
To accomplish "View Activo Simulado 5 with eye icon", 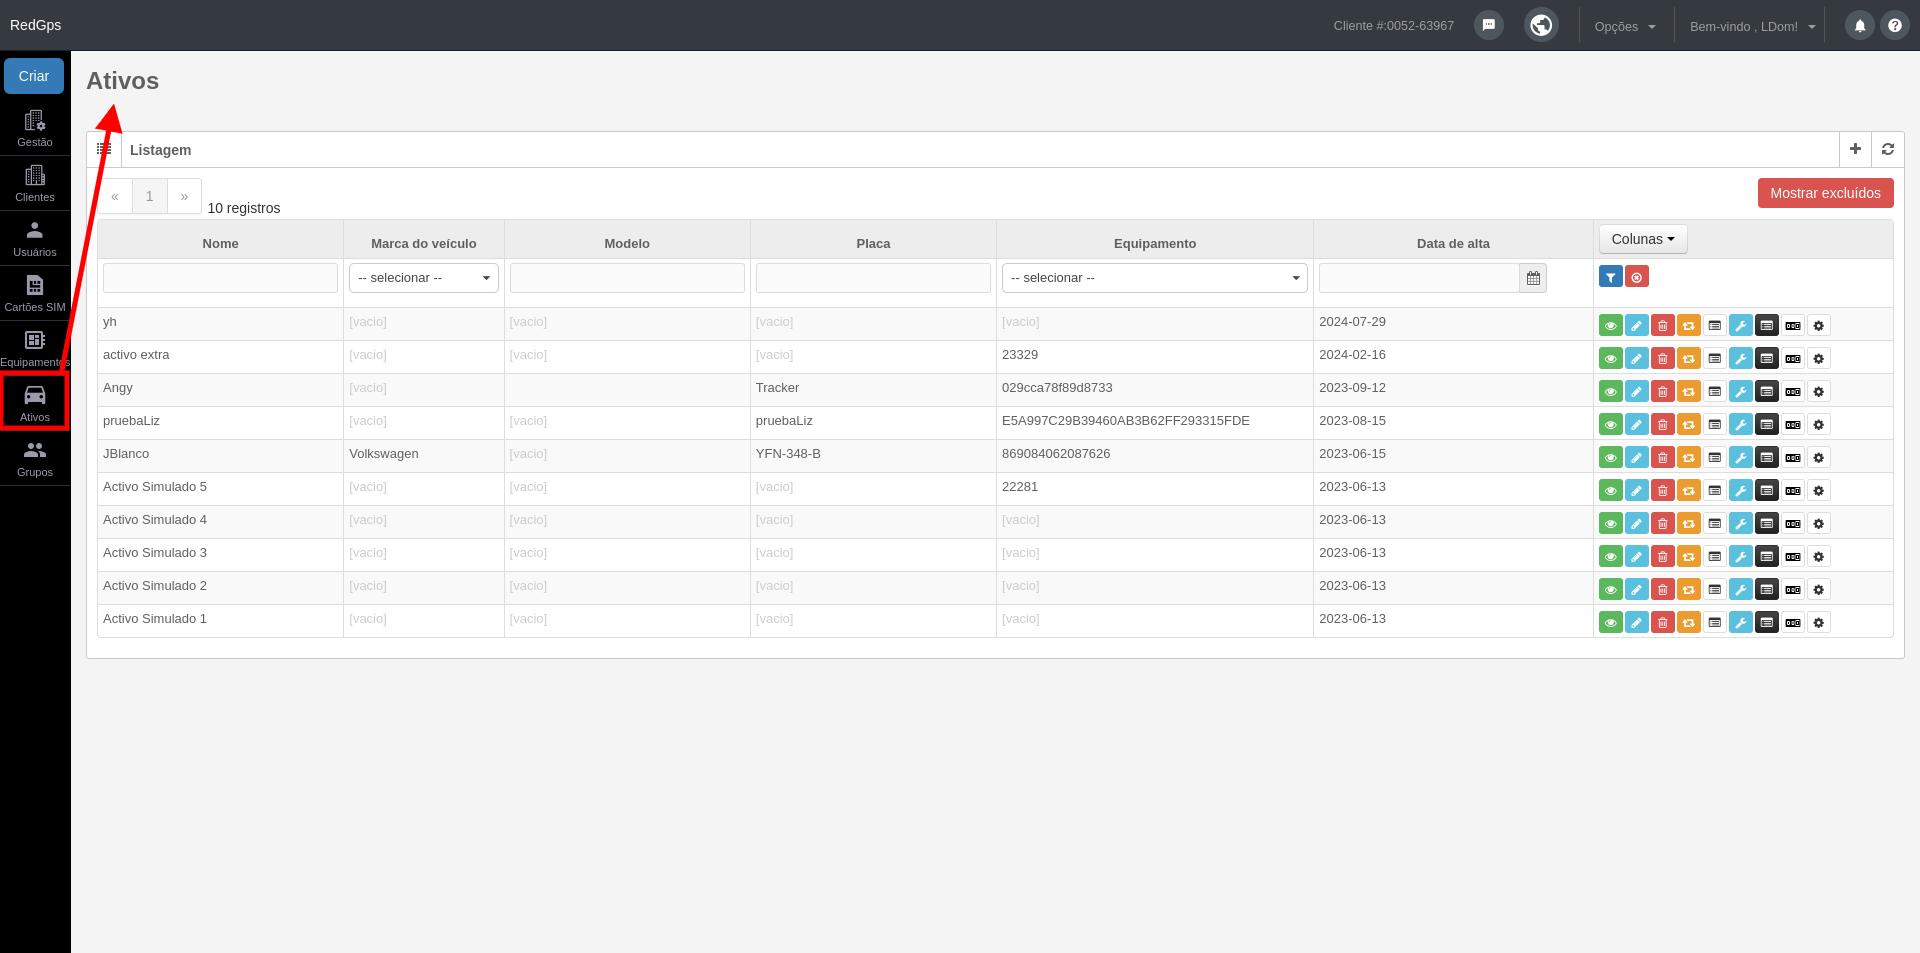I will pyautogui.click(x=1610, y=490).
